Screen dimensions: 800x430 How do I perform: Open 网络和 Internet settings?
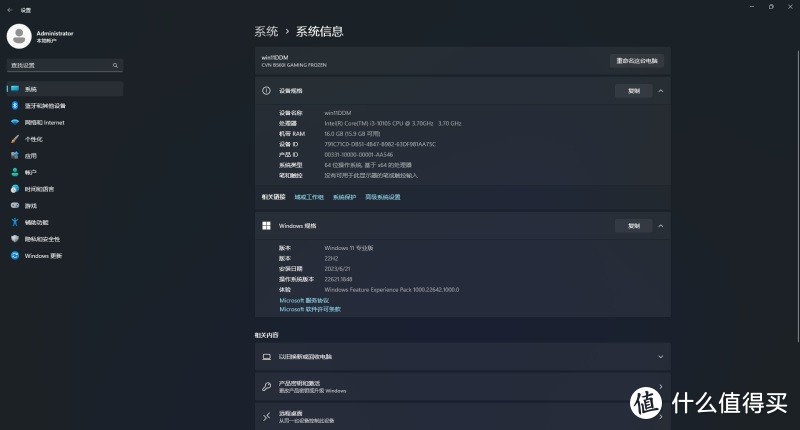(x=44, y=122)
